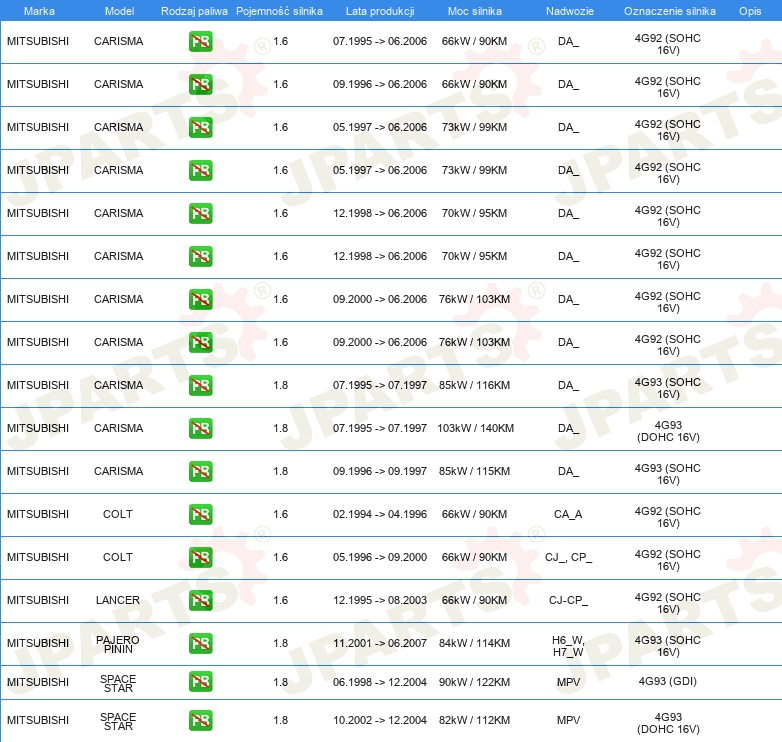Viewport: 782px width, 742px height.
Task: Select the date range 06.1998 -> 12.2004
Action: tap(380, 682)
